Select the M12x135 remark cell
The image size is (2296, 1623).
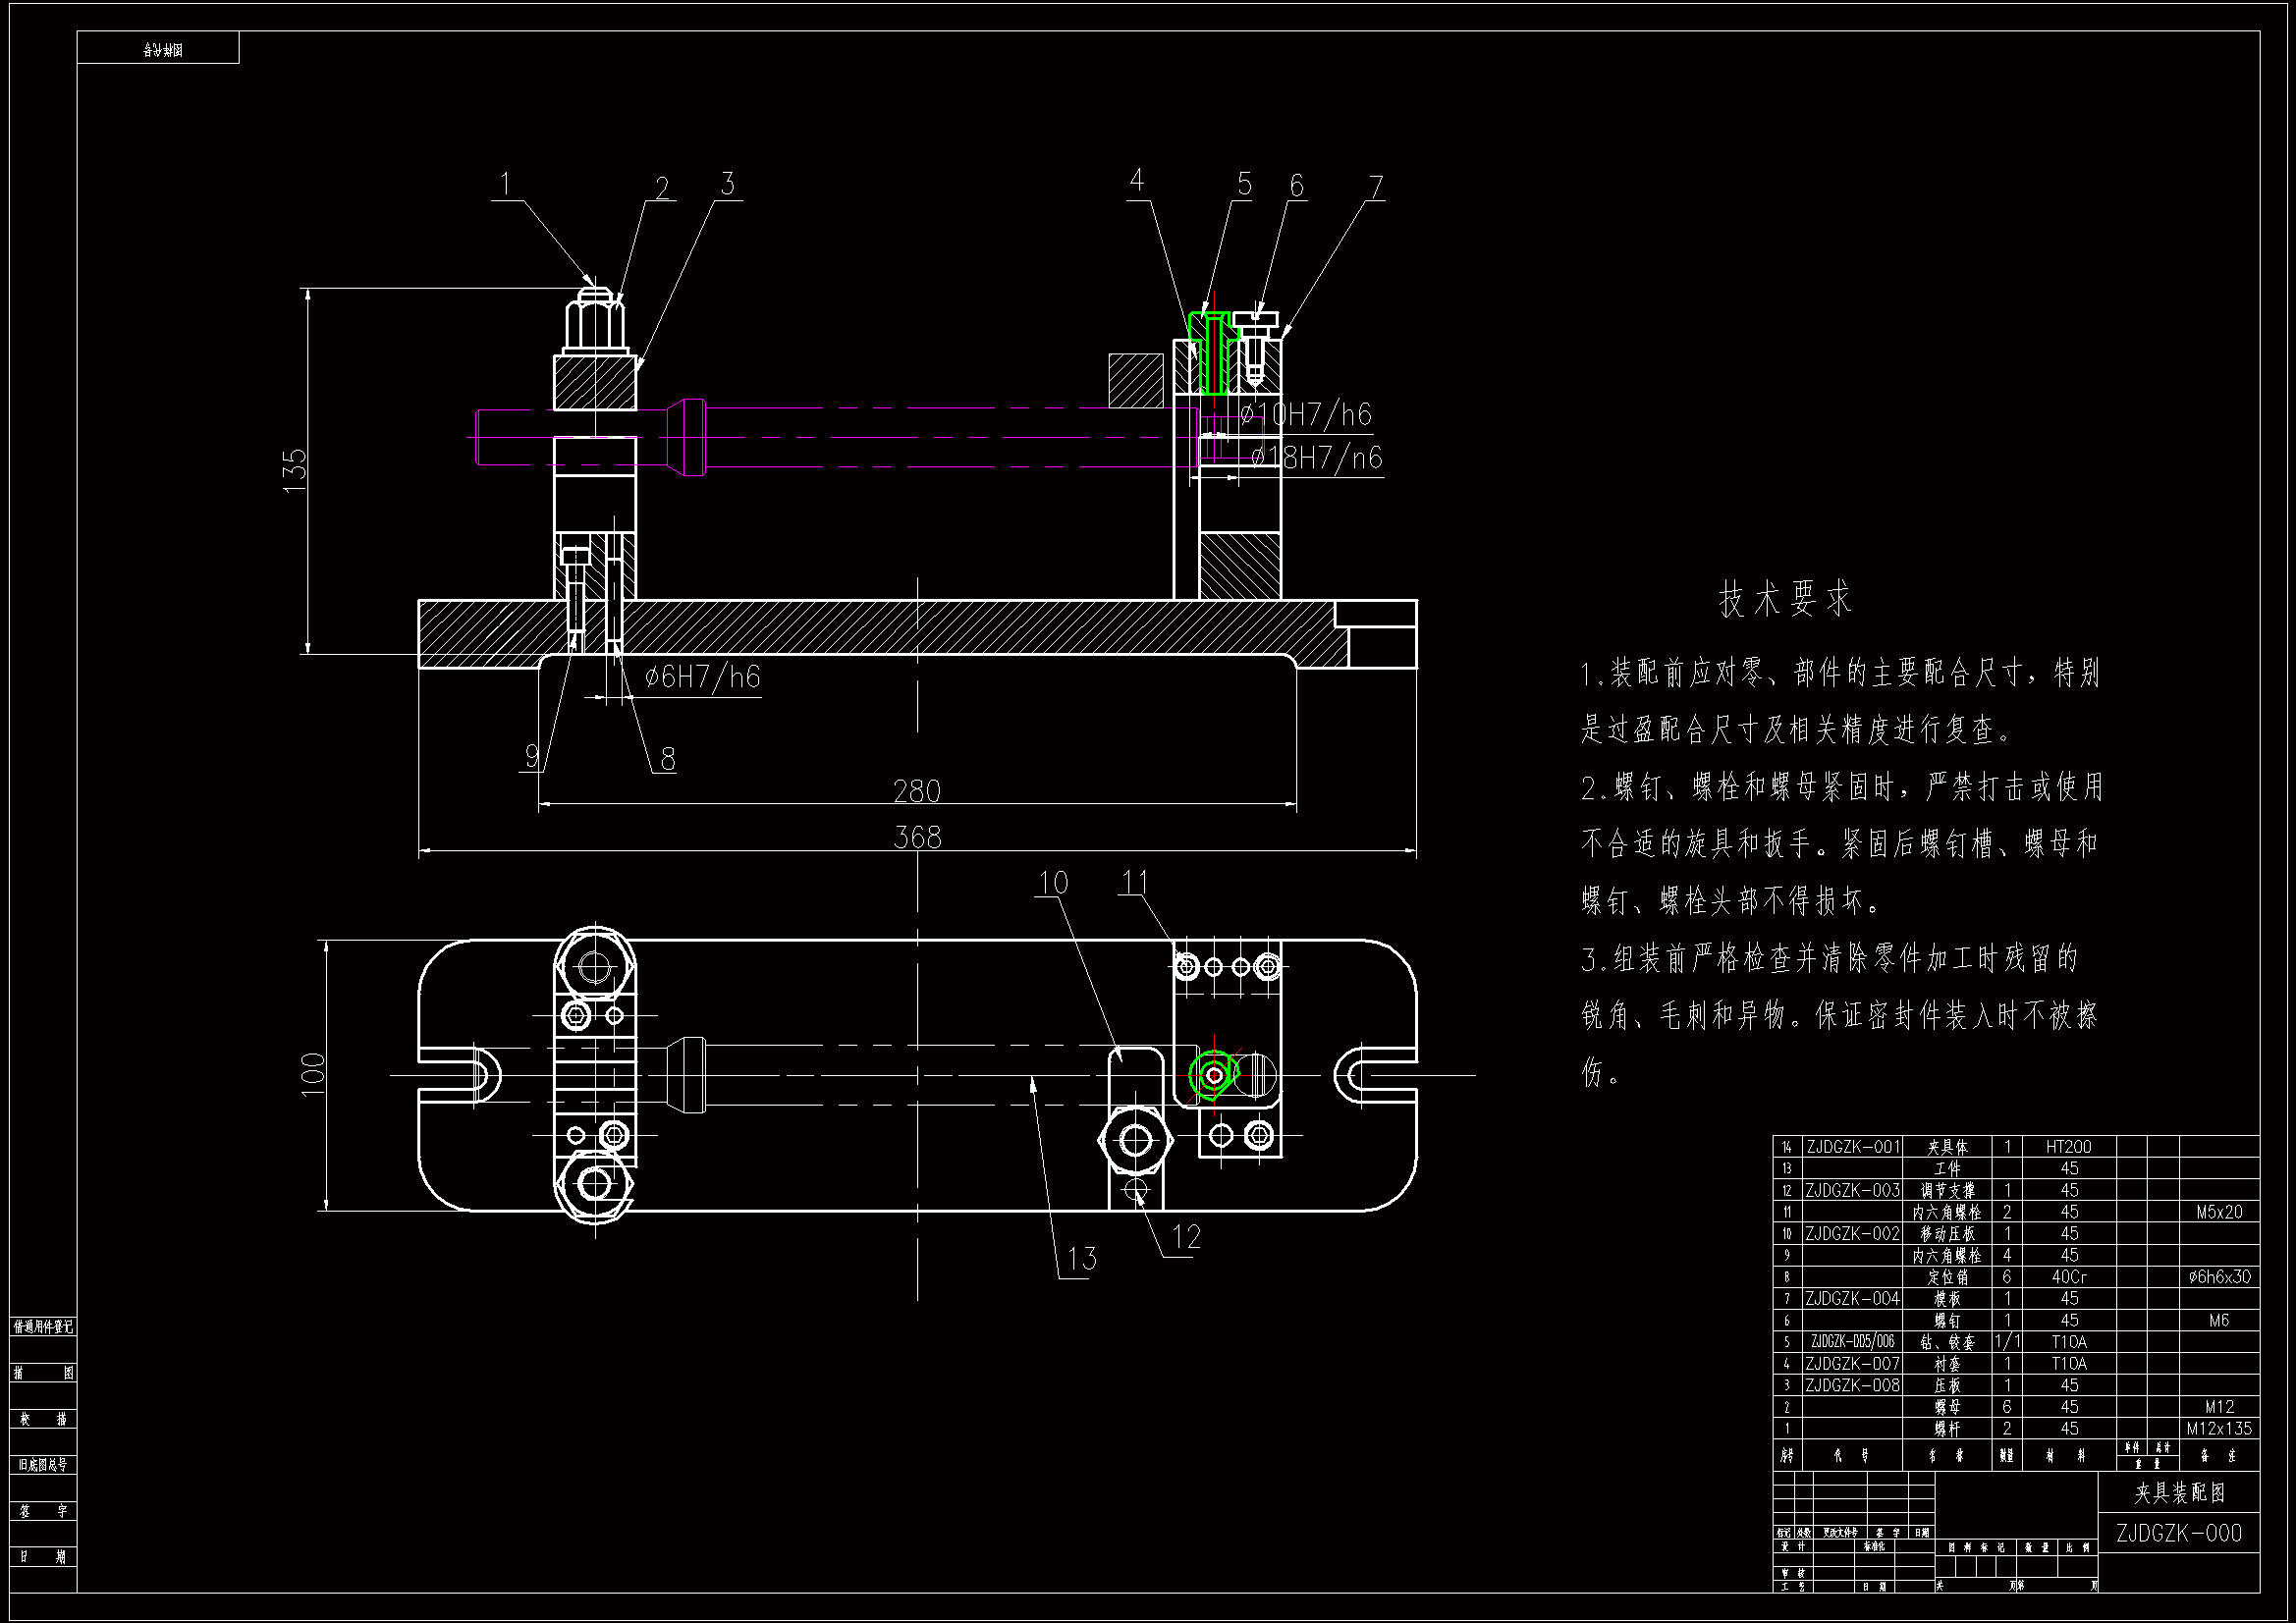(x=2218, y=1429)
